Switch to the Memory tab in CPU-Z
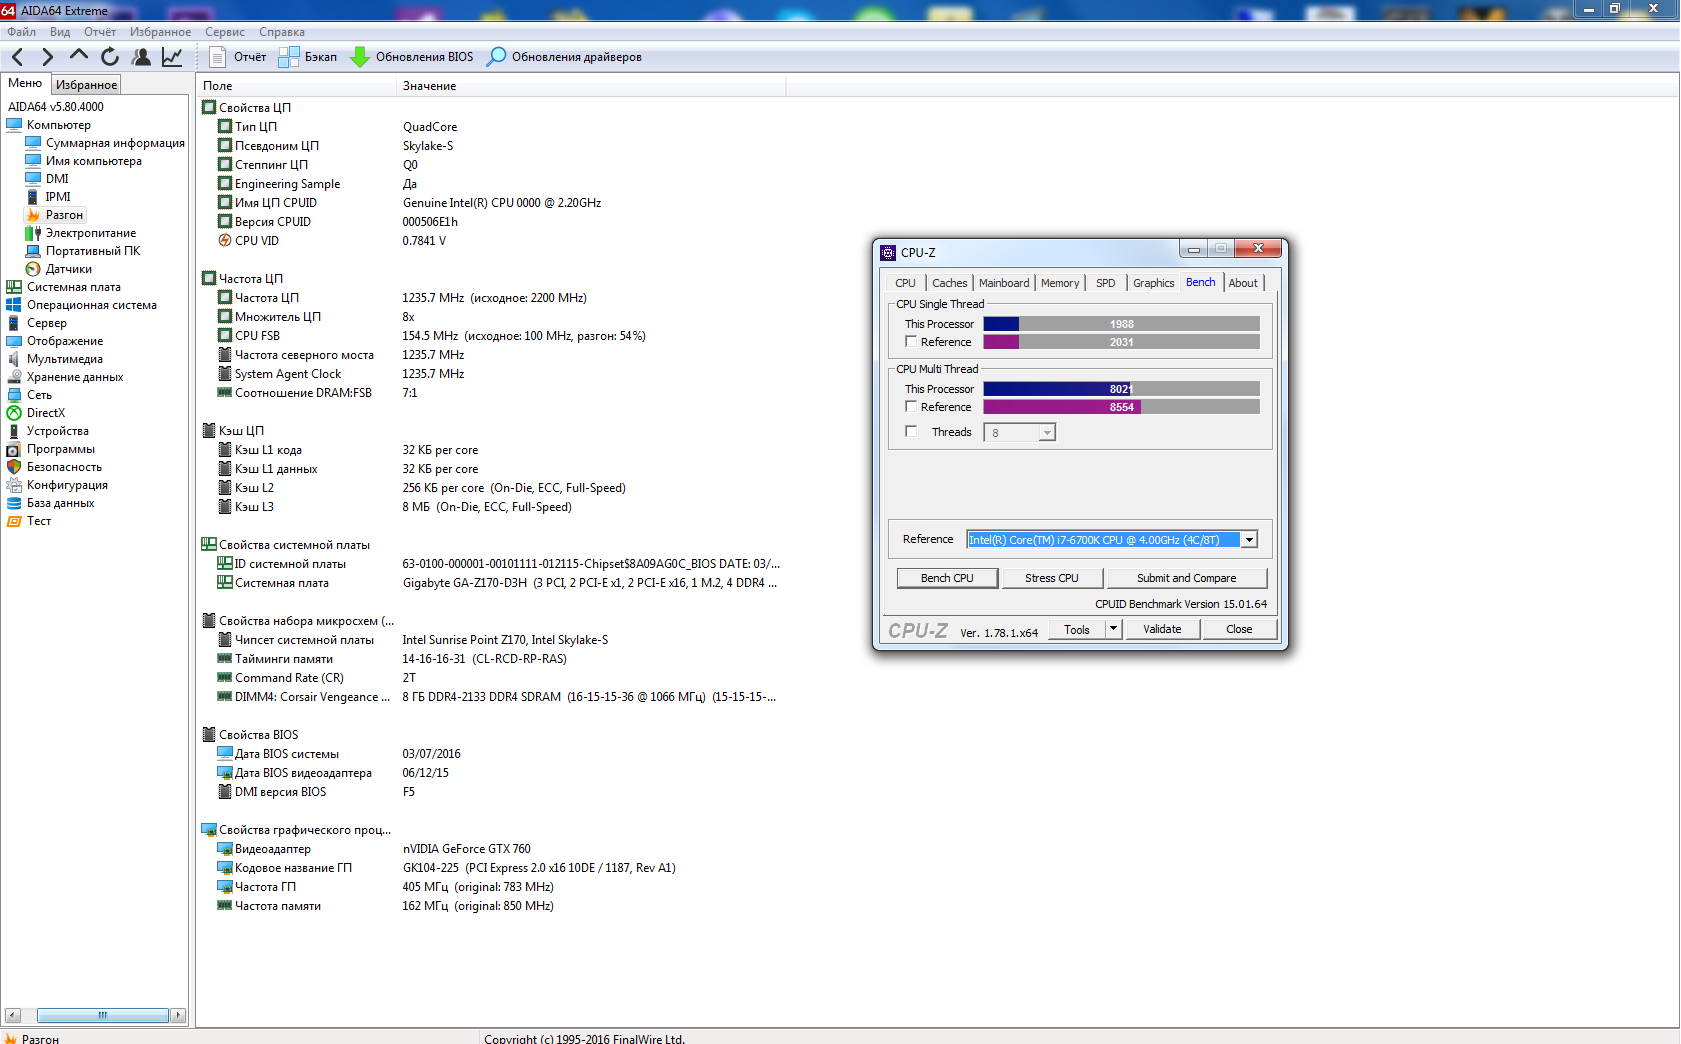The height and width of the screenshot is (1044, 1681). click(x=1060, y=283)
